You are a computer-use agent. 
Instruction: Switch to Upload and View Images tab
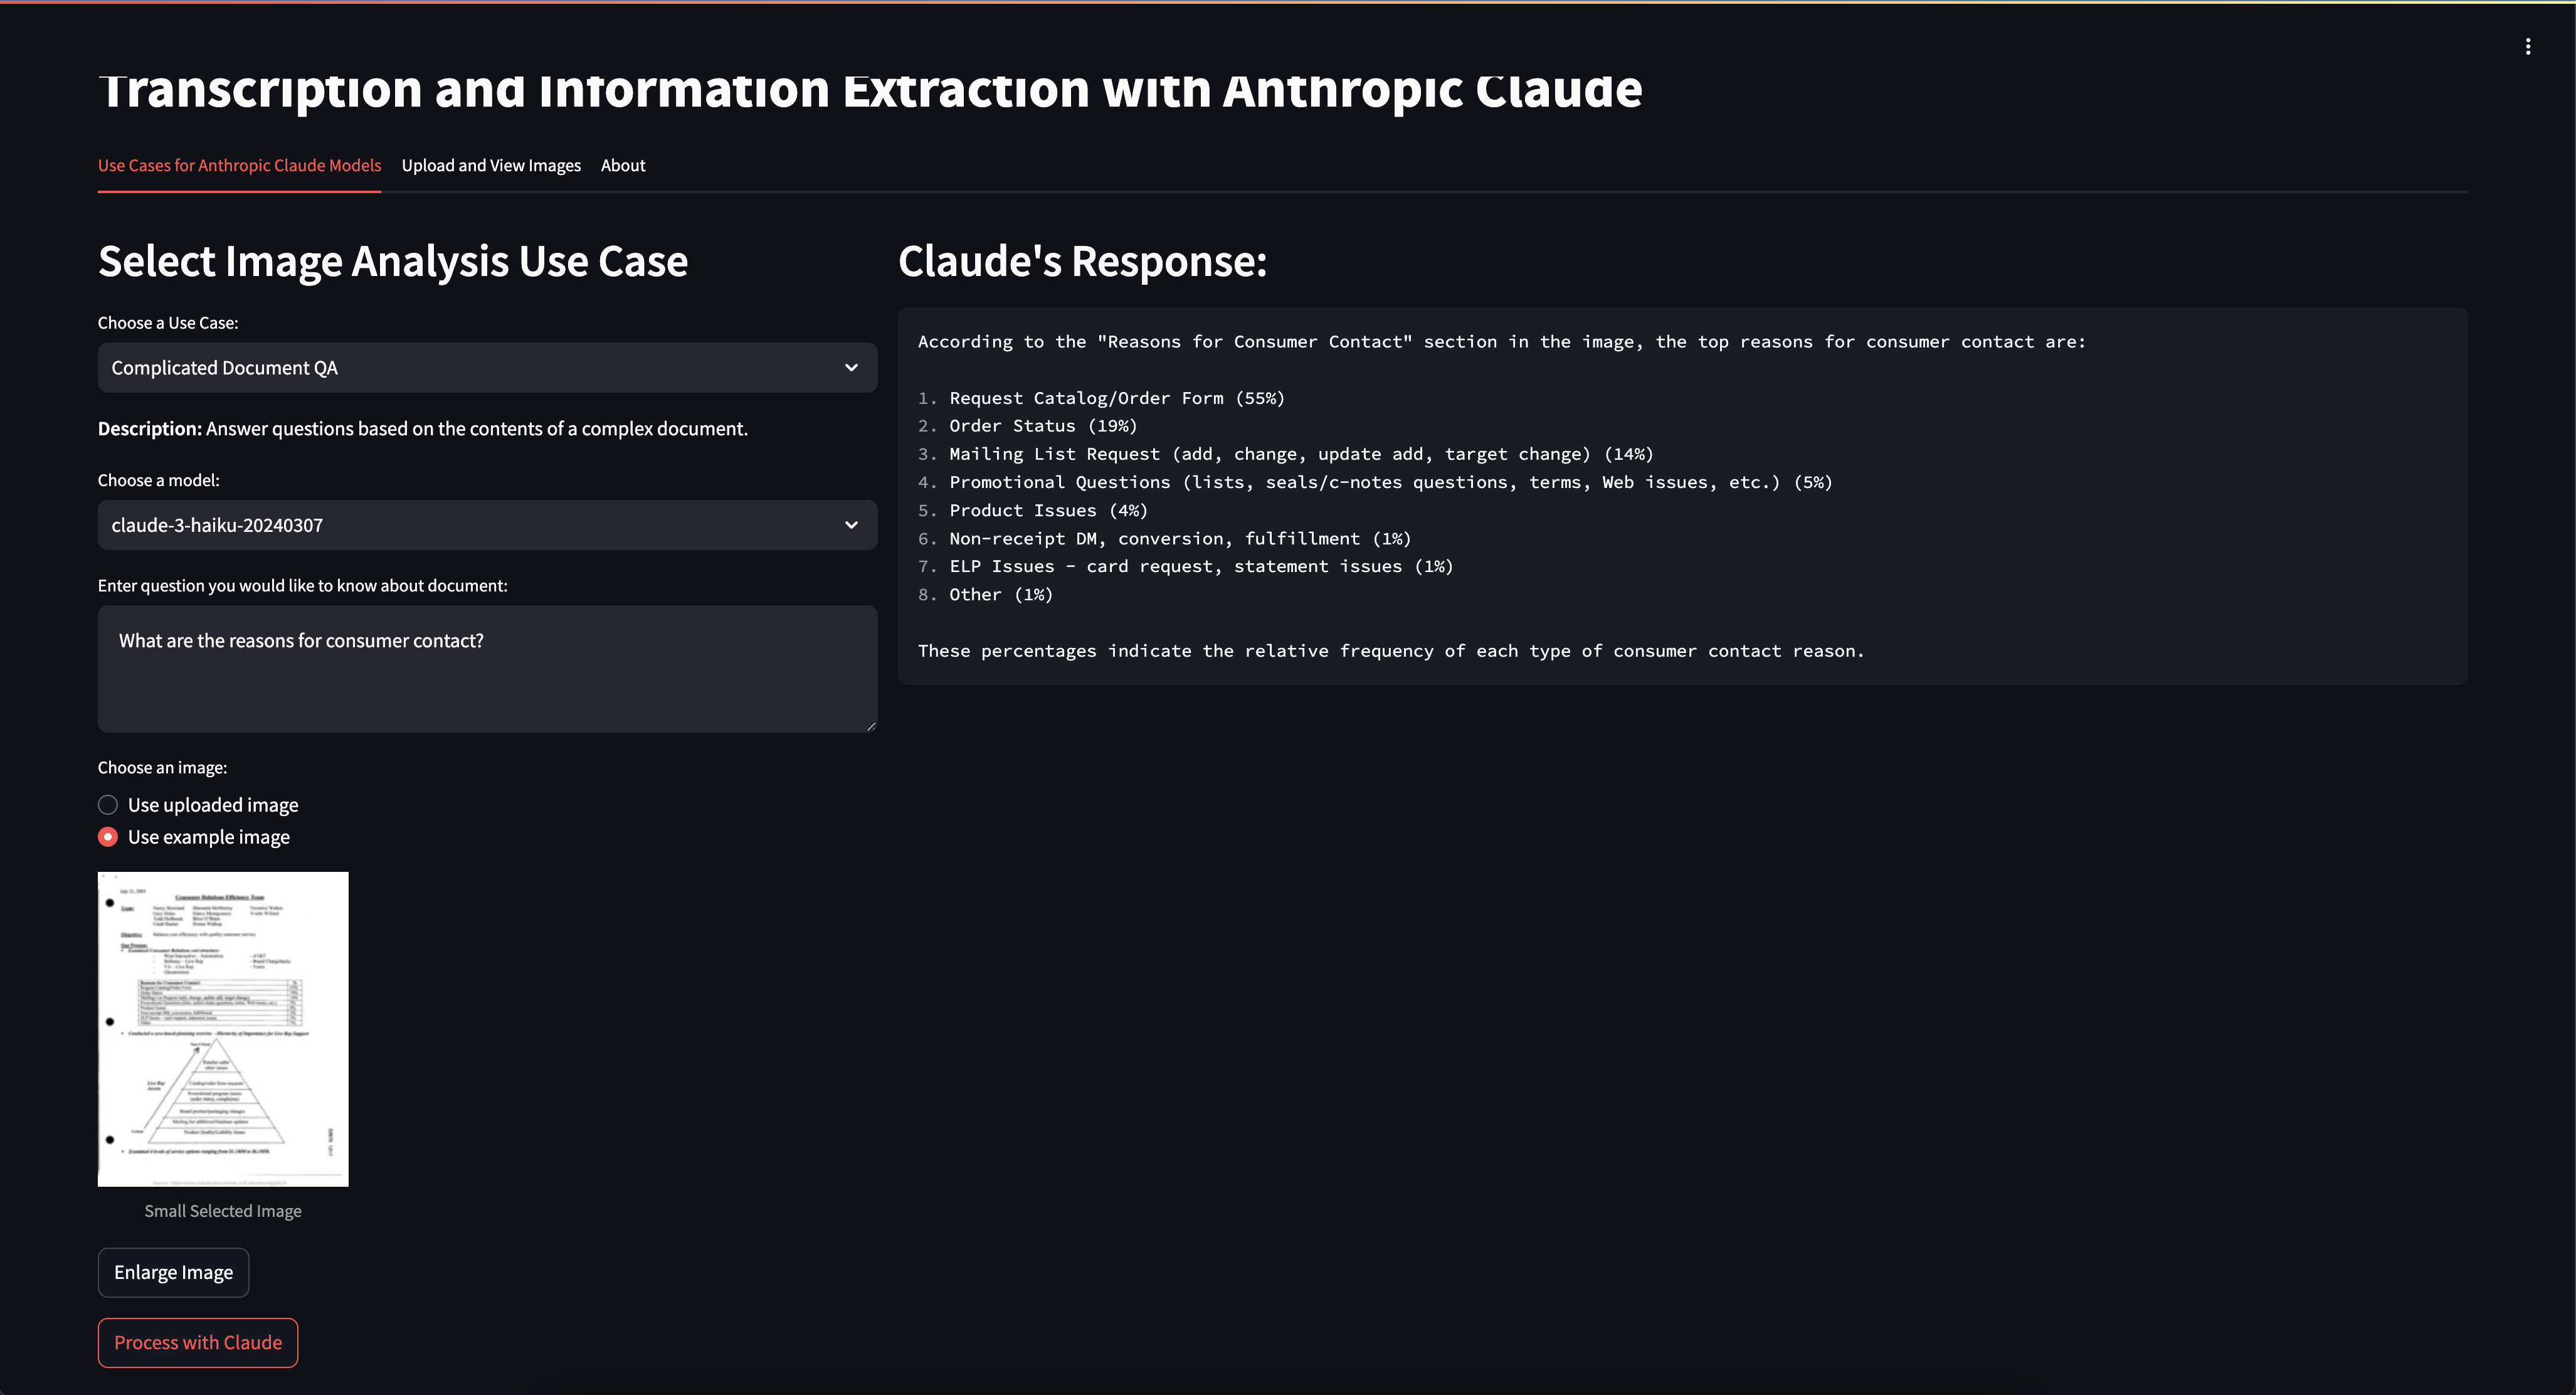coord(491,165)
